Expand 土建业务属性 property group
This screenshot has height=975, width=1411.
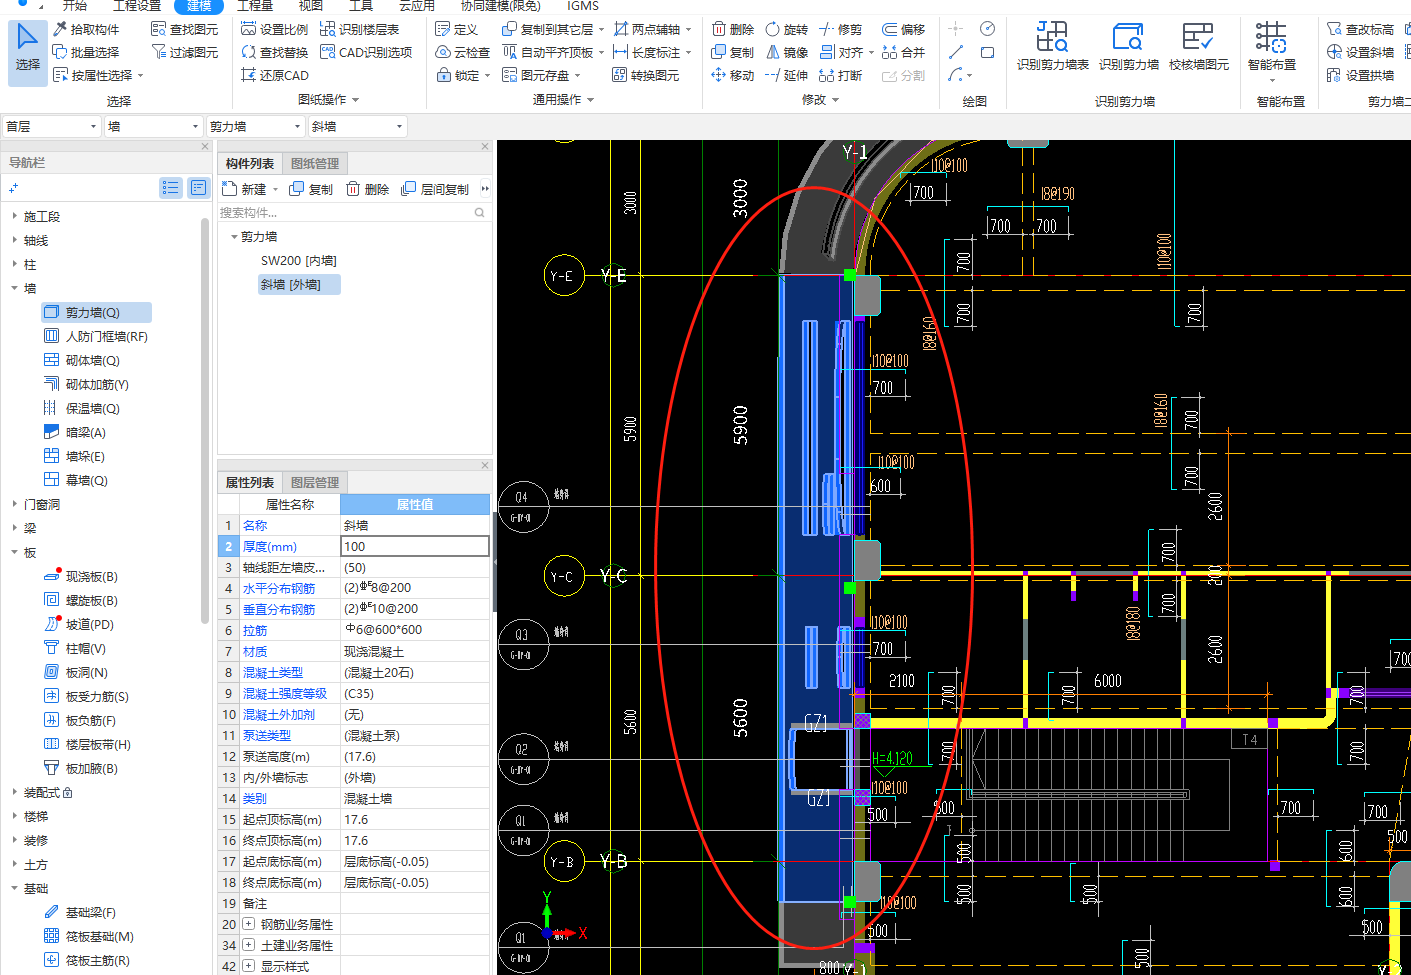click(x=248, y=945)
